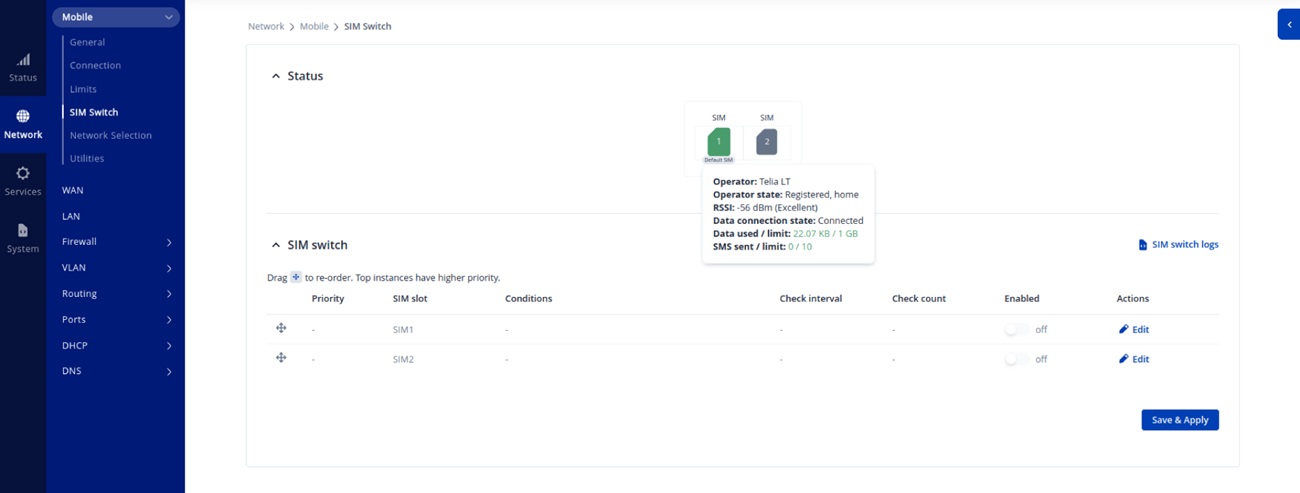The image size is (1300, 493).
Task: Enable the SIM2 switch toggle
Action: (x=1016, y=359)
